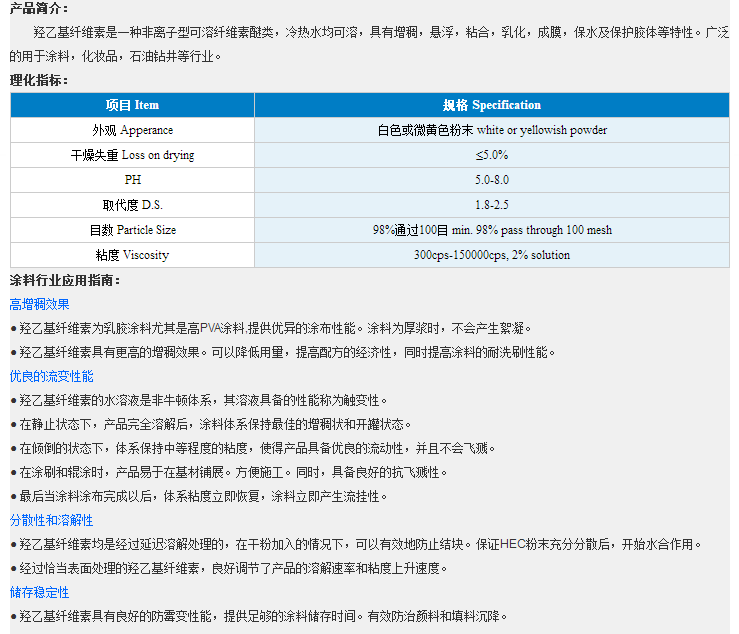Click the 储存稳定性 link

pyautogui.click(x=40, y=592)
